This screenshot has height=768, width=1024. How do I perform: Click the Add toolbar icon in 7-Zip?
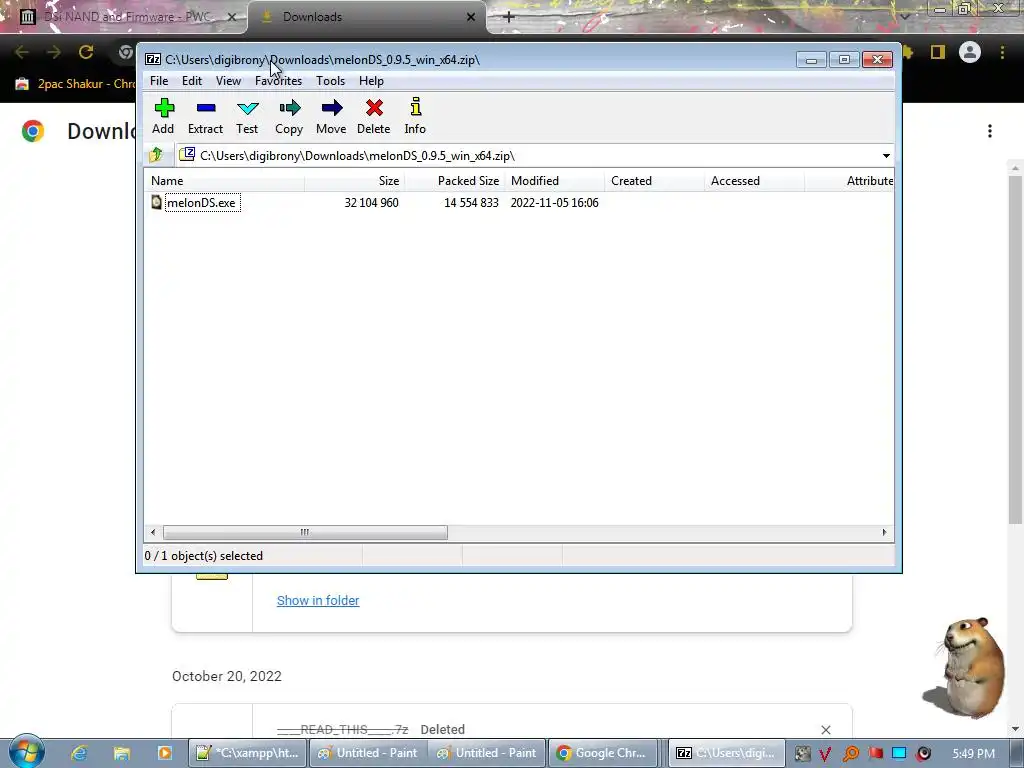[x=164, y=108]
